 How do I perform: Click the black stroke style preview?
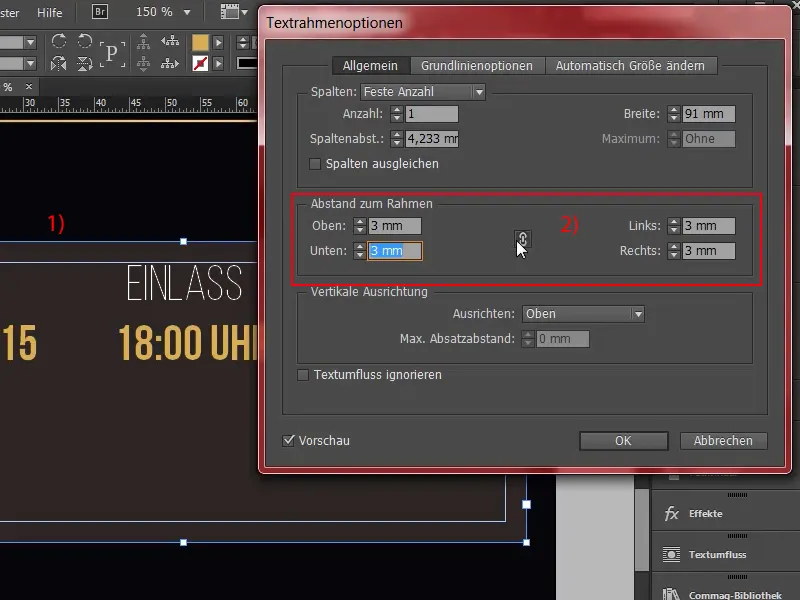247,63
